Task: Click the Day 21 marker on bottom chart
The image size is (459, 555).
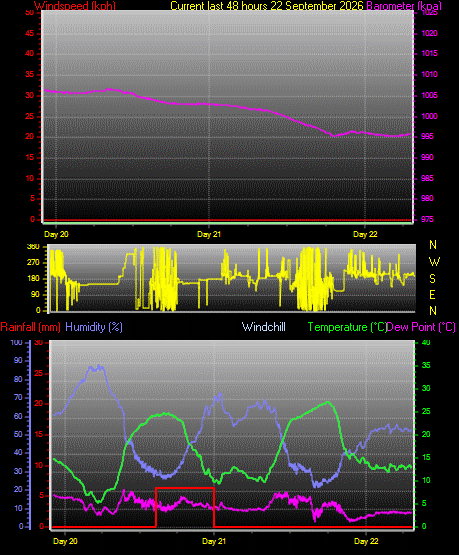Action: [x=214, y=541]
